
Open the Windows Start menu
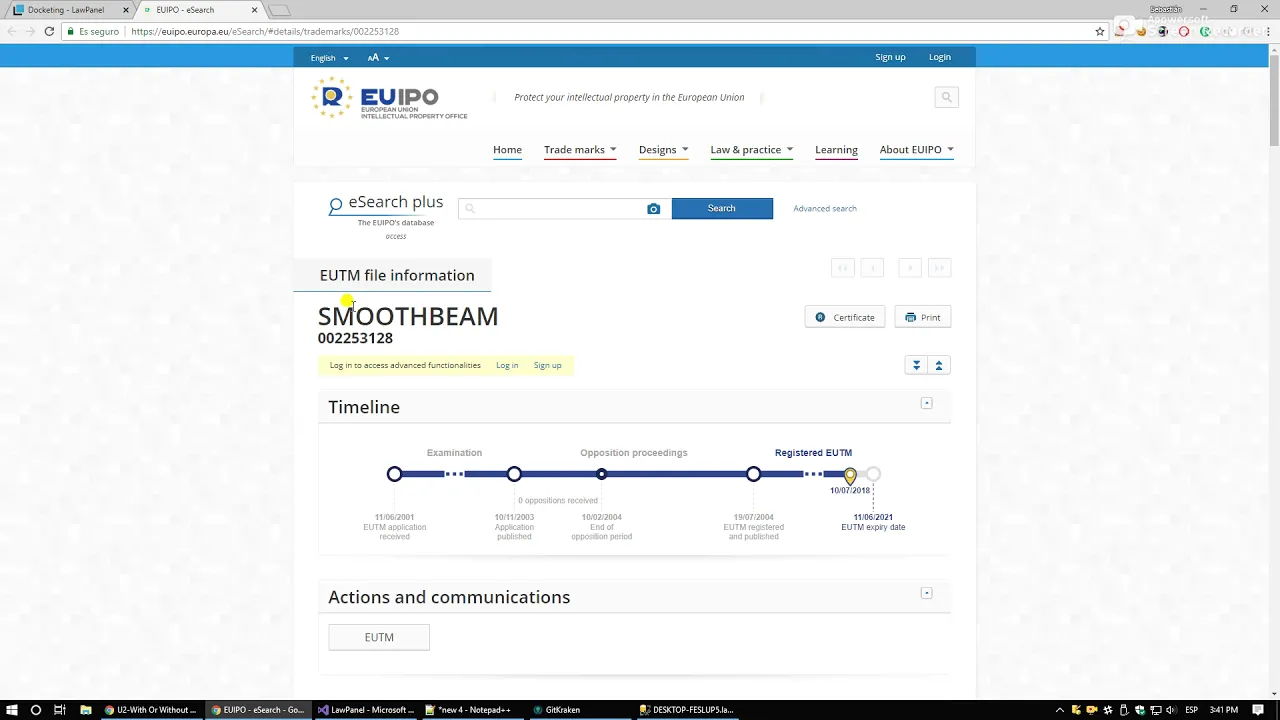(11, 710)
